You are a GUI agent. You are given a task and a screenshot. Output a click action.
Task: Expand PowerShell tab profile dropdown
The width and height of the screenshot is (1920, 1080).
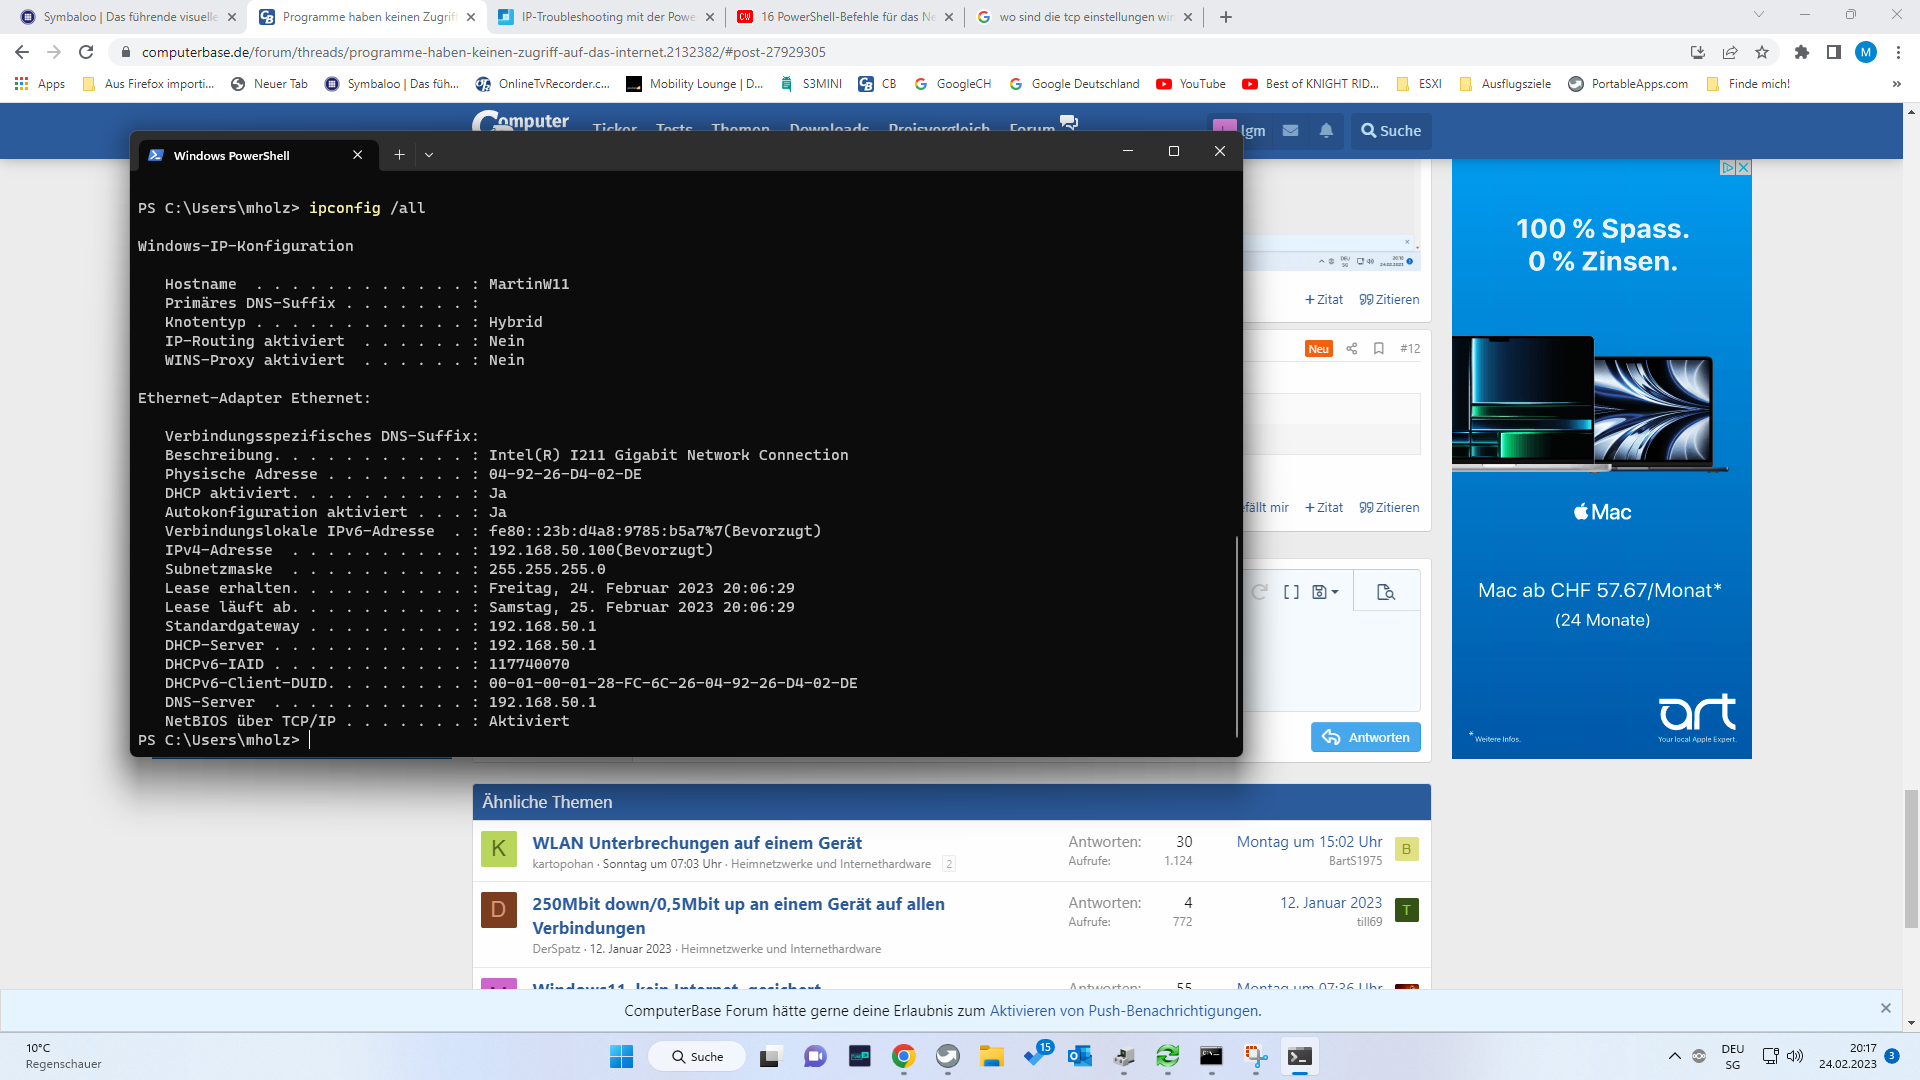click(429, 155)
